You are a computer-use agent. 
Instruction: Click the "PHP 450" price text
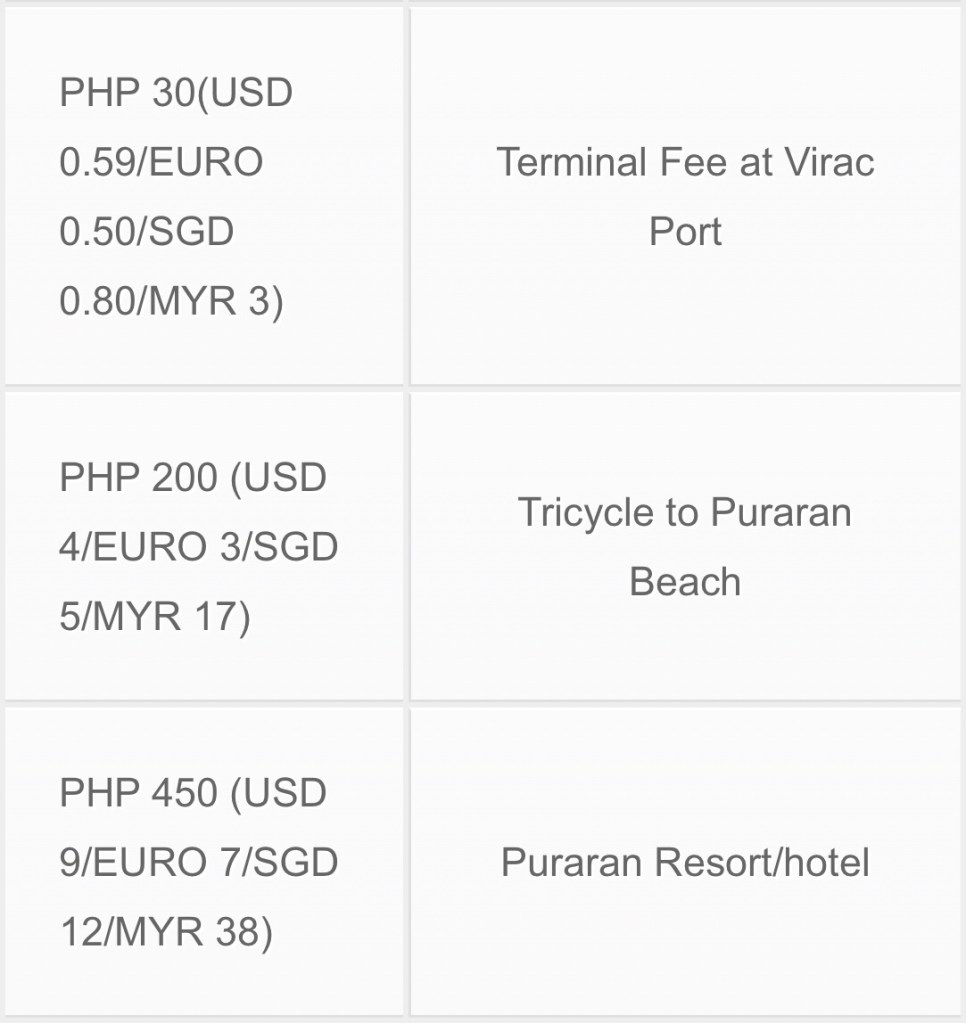click(x=138, y=793)
